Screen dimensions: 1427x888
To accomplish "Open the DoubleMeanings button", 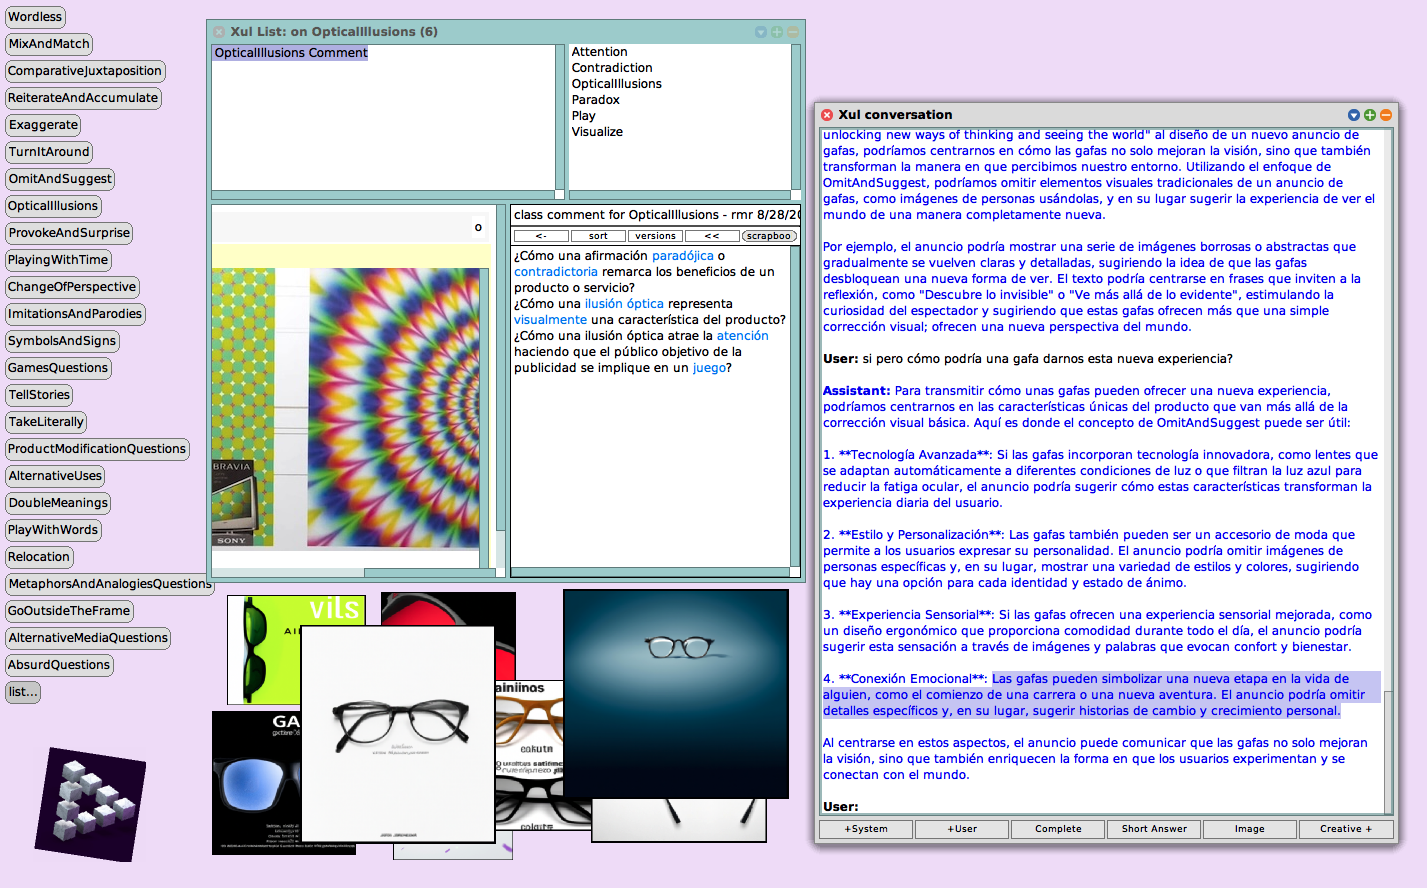I will [58, 503].
